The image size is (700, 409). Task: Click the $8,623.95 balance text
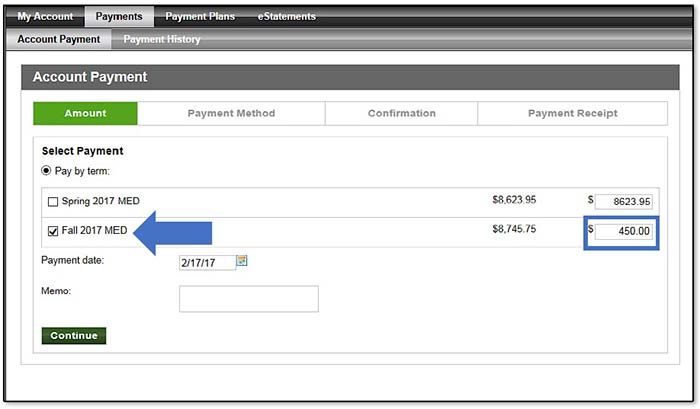(x=514, y=200)
